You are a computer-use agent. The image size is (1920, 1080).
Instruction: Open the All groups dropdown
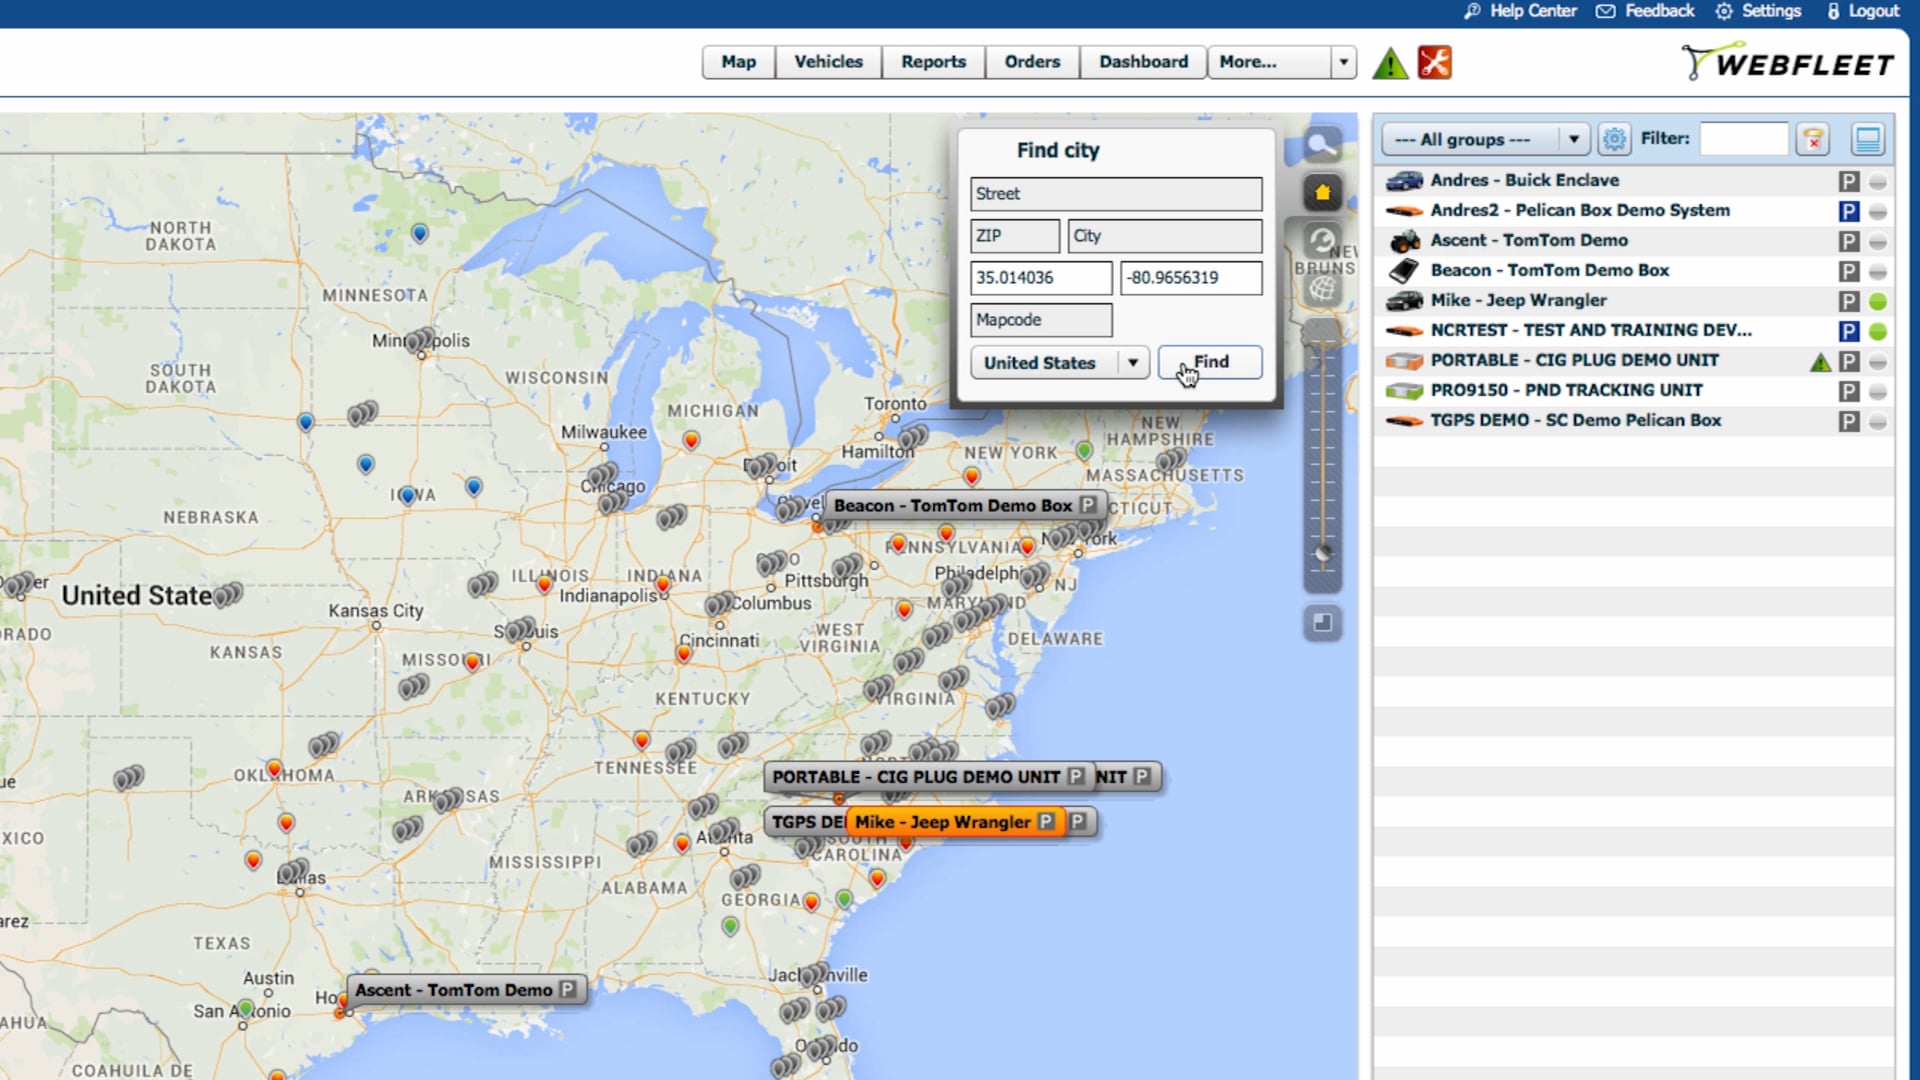click(1485, 139)
